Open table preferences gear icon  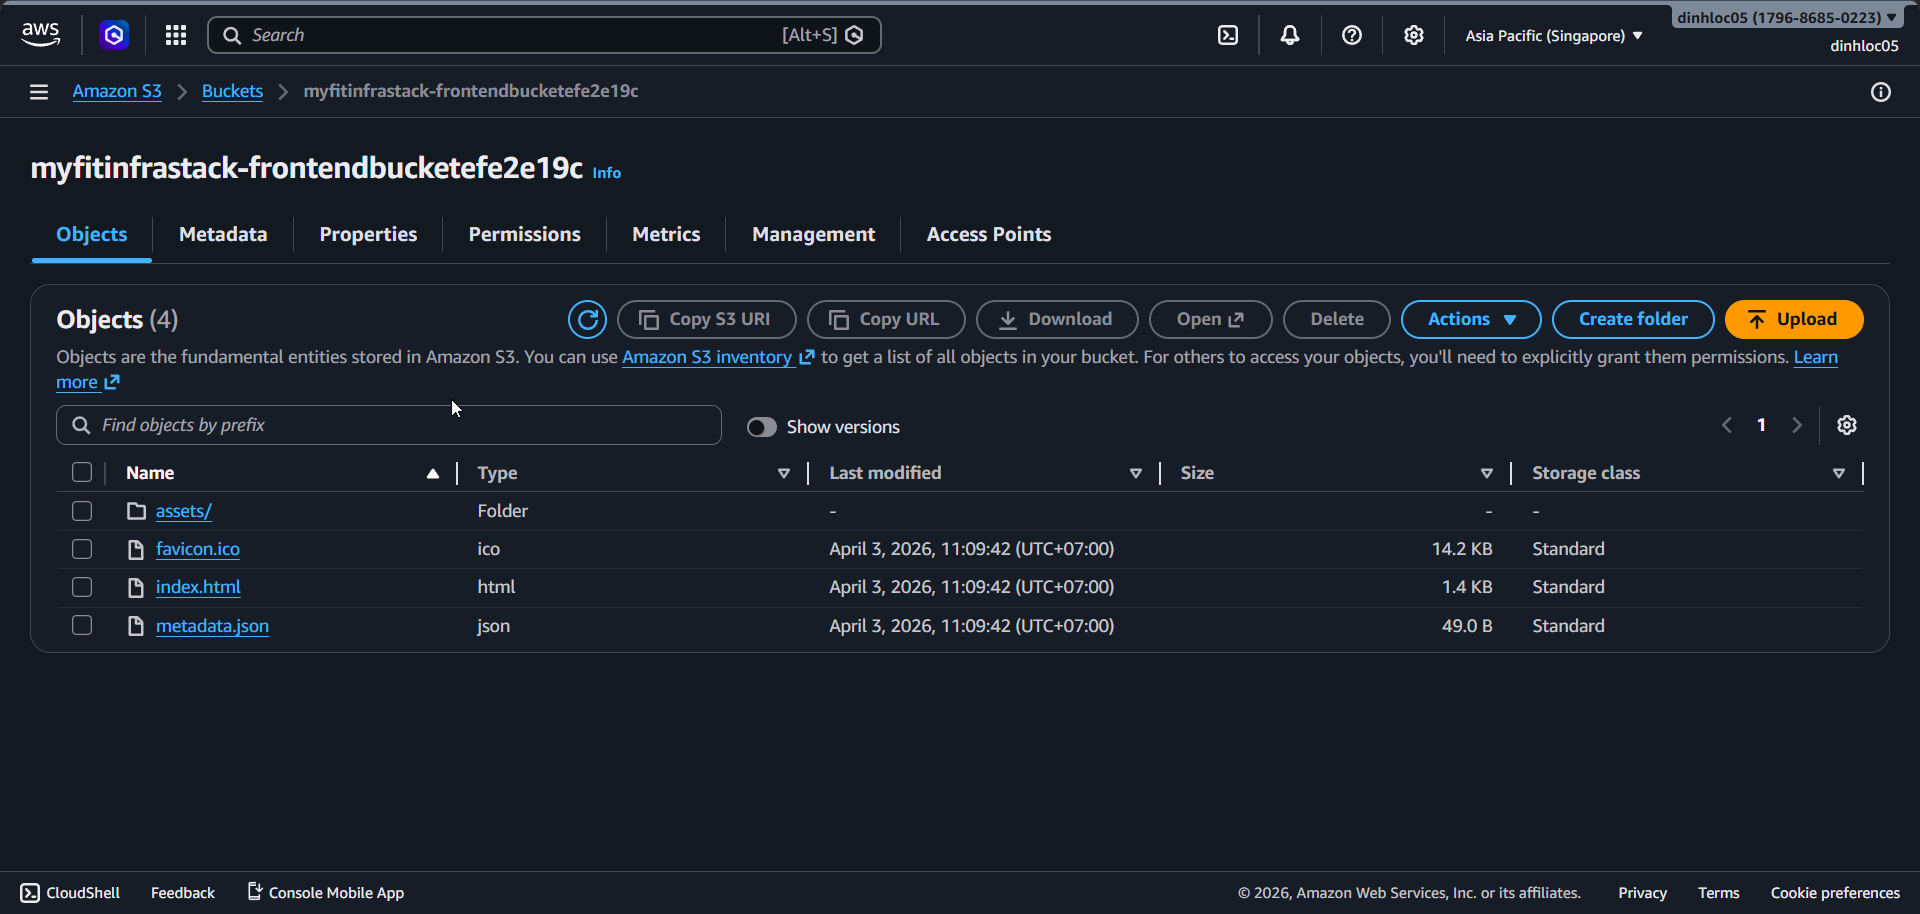coord(1847,425)
